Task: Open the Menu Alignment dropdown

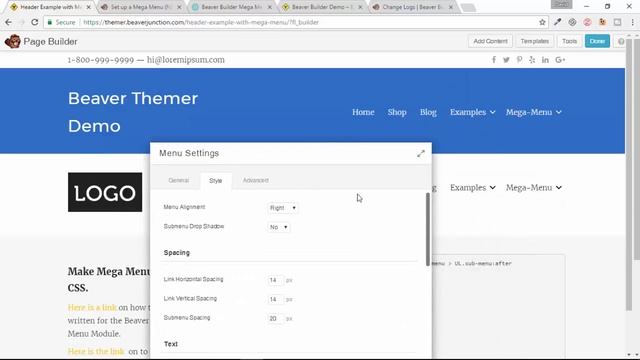Action: tap(282, 208)
